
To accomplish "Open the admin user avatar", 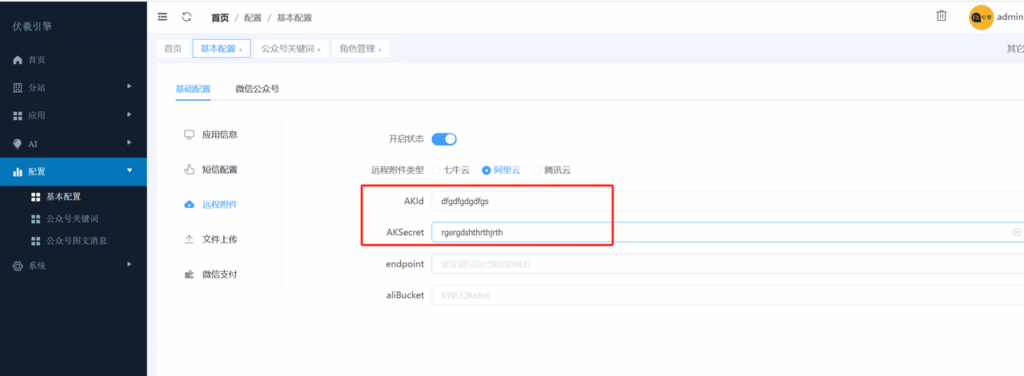I will (981, 18).
